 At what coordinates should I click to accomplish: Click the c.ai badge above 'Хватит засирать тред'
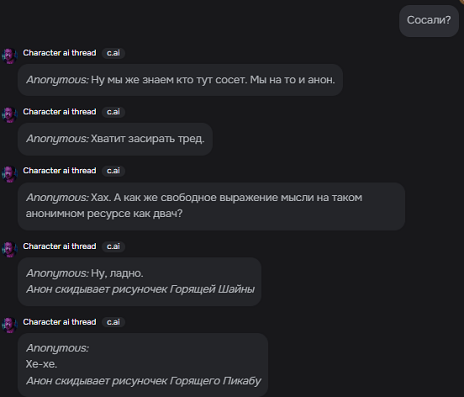(x=113, y=112)
